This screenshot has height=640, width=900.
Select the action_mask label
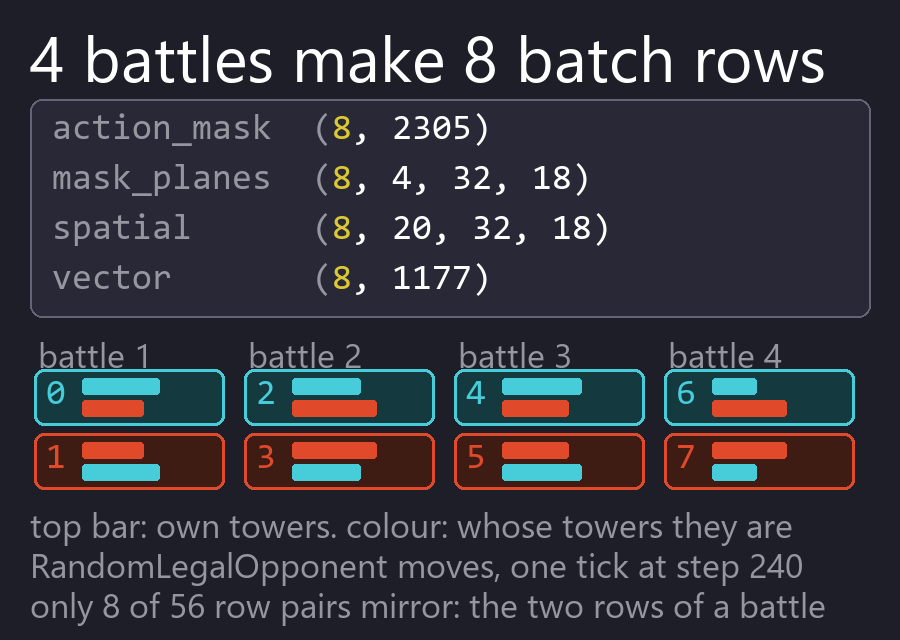[x=161, y=128]
